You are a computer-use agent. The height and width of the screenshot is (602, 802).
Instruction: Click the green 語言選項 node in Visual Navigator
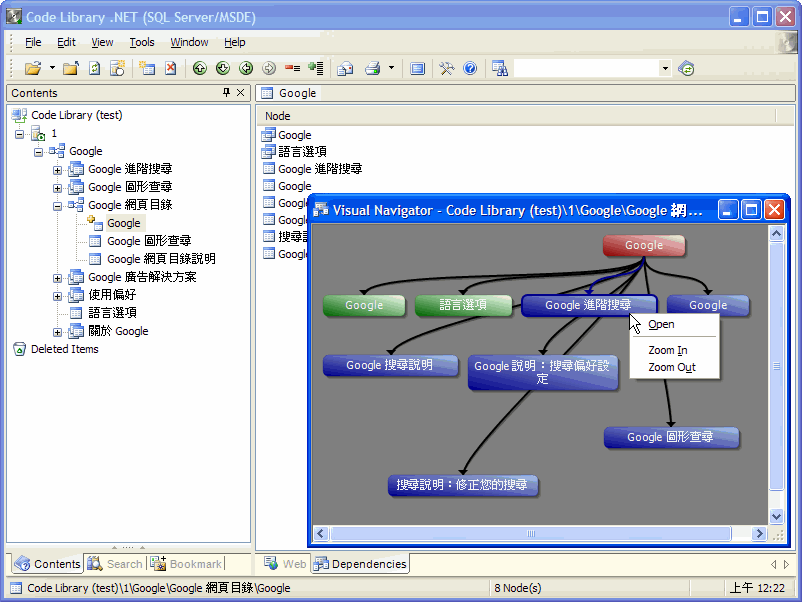(463, 305)
